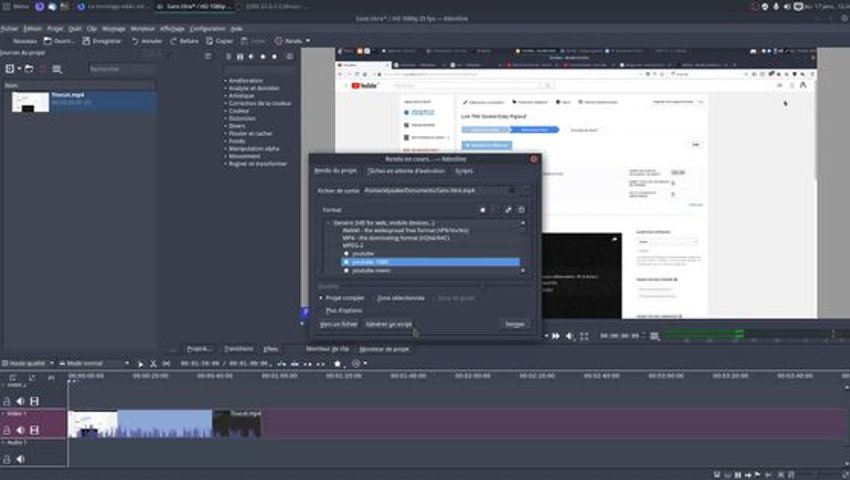The width and height of the screenshot is (850, 480).
Task: Open the dropdown arrow next to Rendu
Action: coord(308,41)
